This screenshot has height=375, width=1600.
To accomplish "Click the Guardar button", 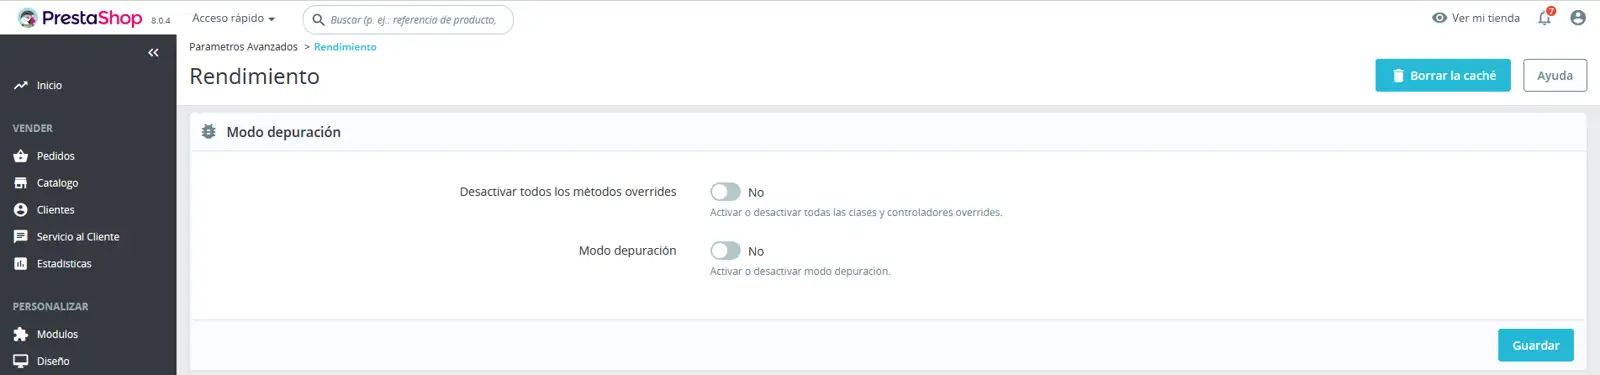I will coord(1535,345).
